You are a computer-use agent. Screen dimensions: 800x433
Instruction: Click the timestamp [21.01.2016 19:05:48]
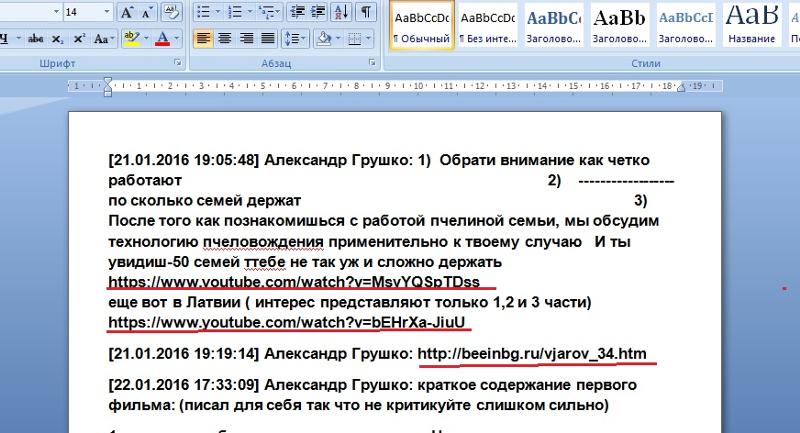click(184, 160)
